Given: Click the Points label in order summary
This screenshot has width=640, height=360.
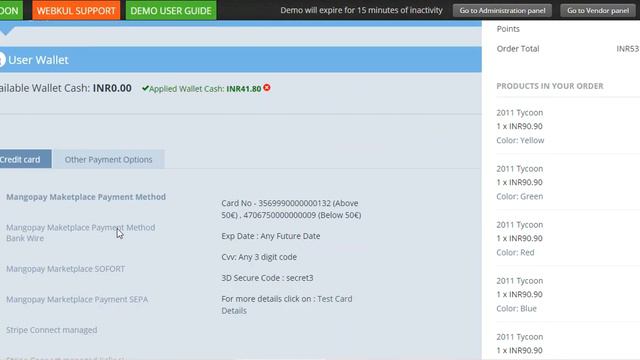Looking at the screenshot, I should (x=508, y=29).
